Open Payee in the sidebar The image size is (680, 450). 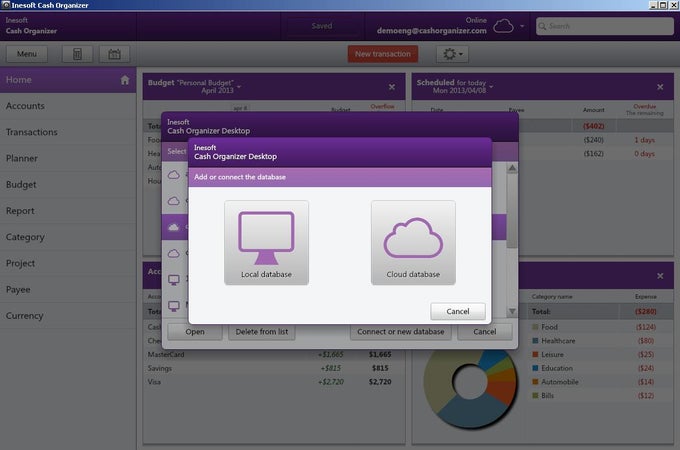(x=68, y=290)
